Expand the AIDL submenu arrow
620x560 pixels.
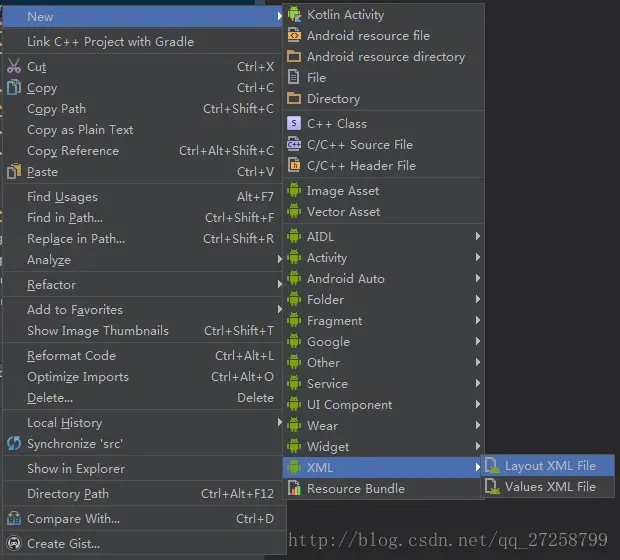(x=478, y=236)
